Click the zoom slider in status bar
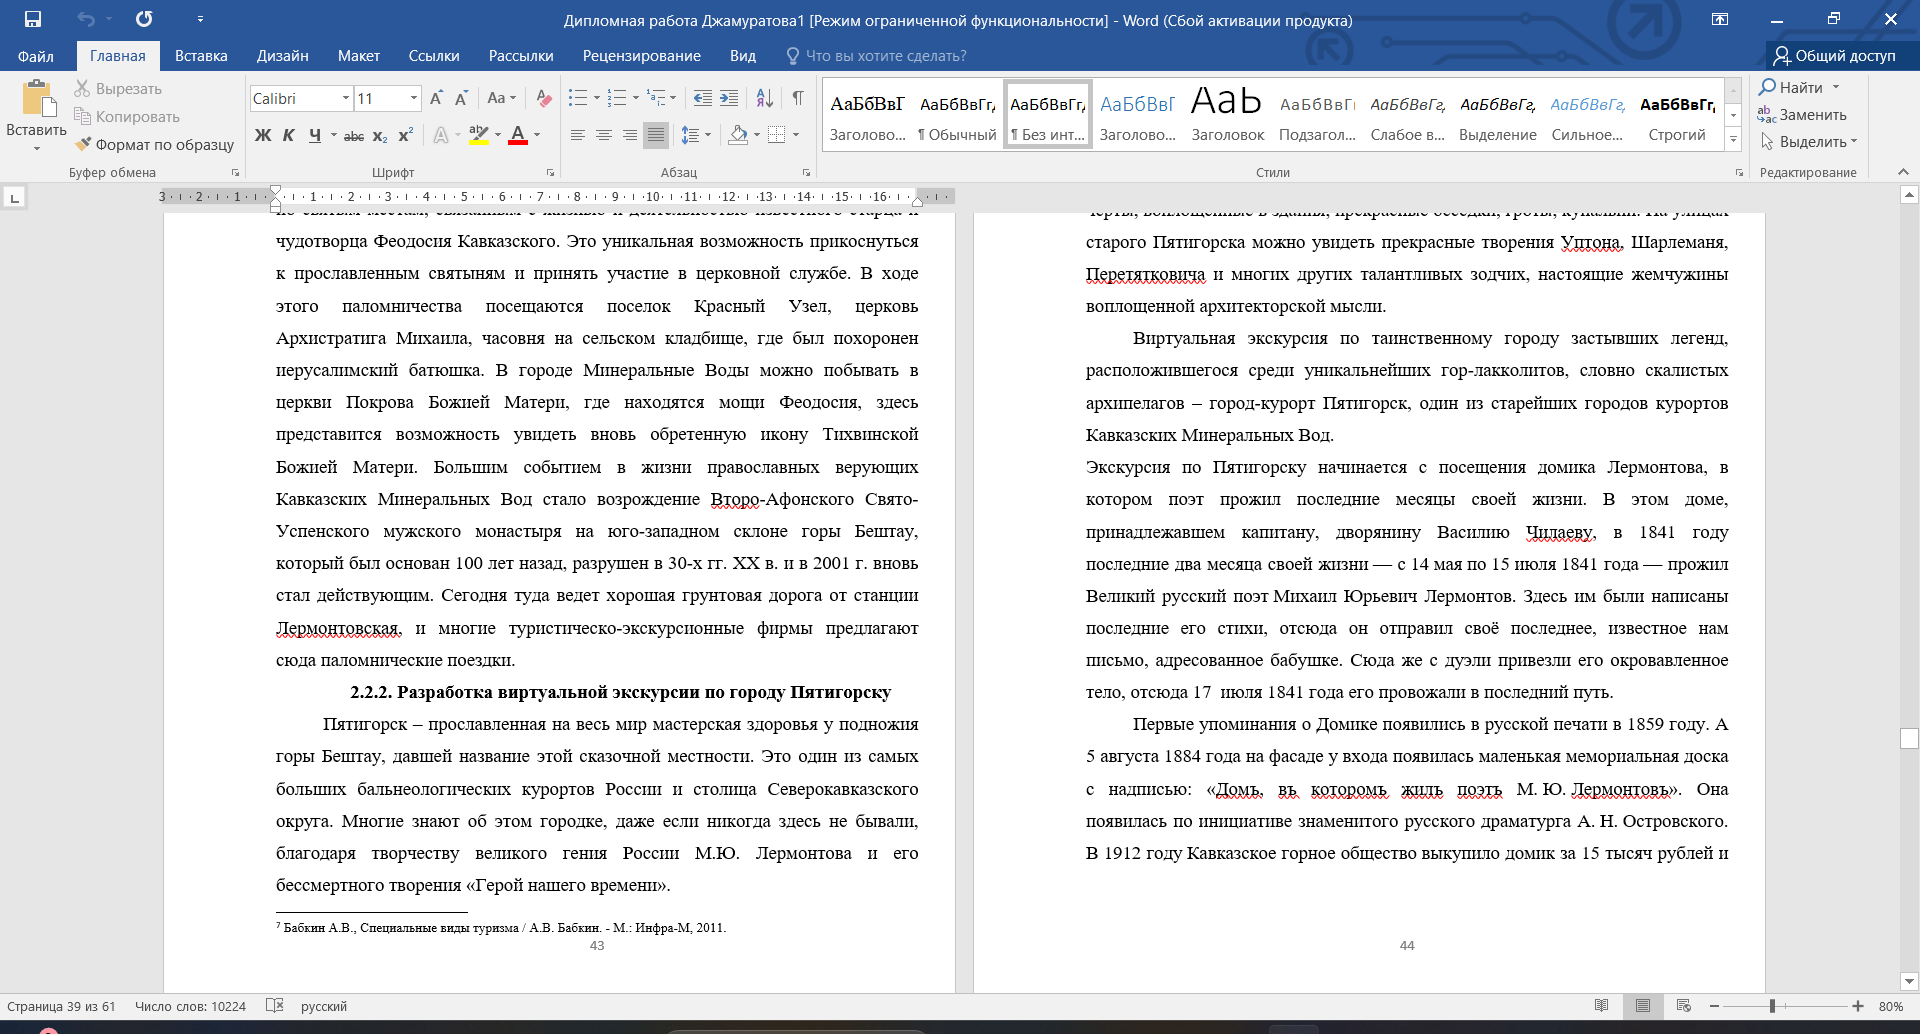The height and width of the screenshot is (1034, 1920). (x=1772, y=1006)
